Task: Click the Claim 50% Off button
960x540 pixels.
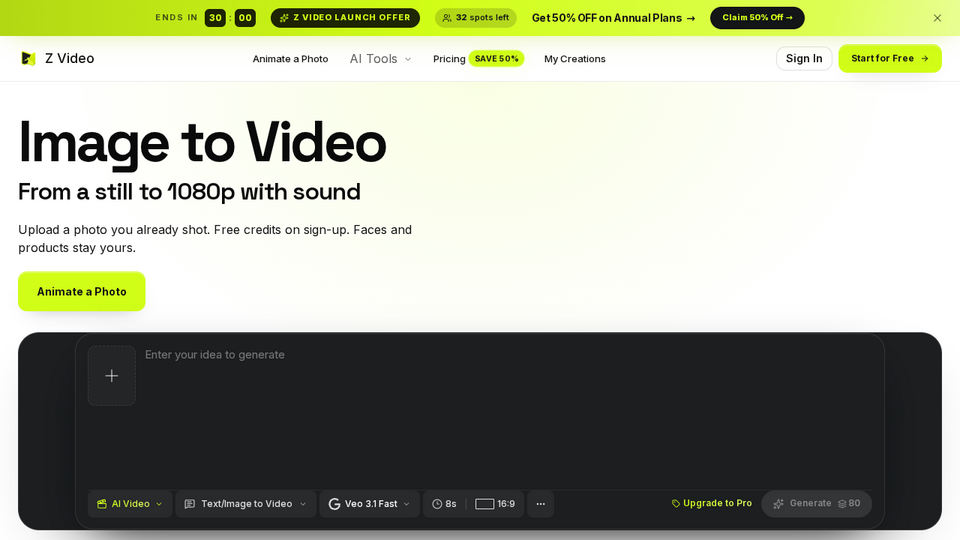Action: (x=757, y=18)
